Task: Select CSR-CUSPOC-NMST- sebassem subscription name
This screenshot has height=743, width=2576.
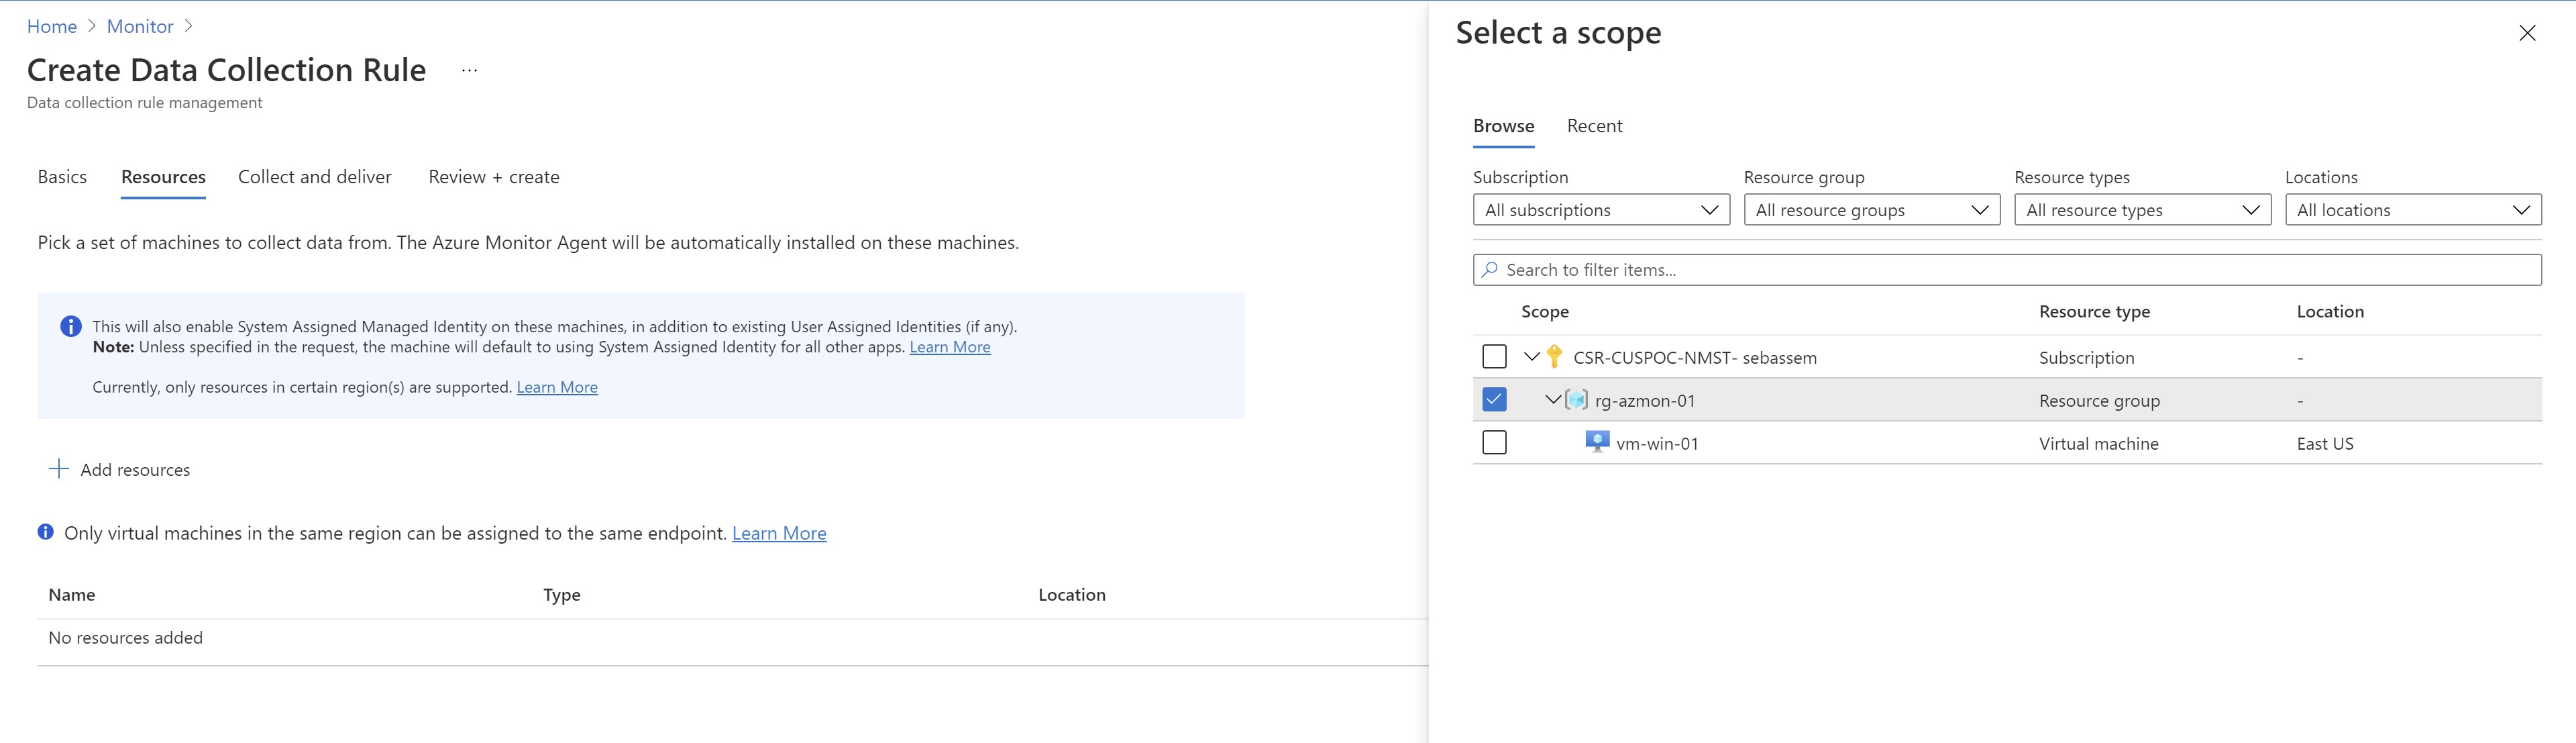Action: pos(1695,357)
